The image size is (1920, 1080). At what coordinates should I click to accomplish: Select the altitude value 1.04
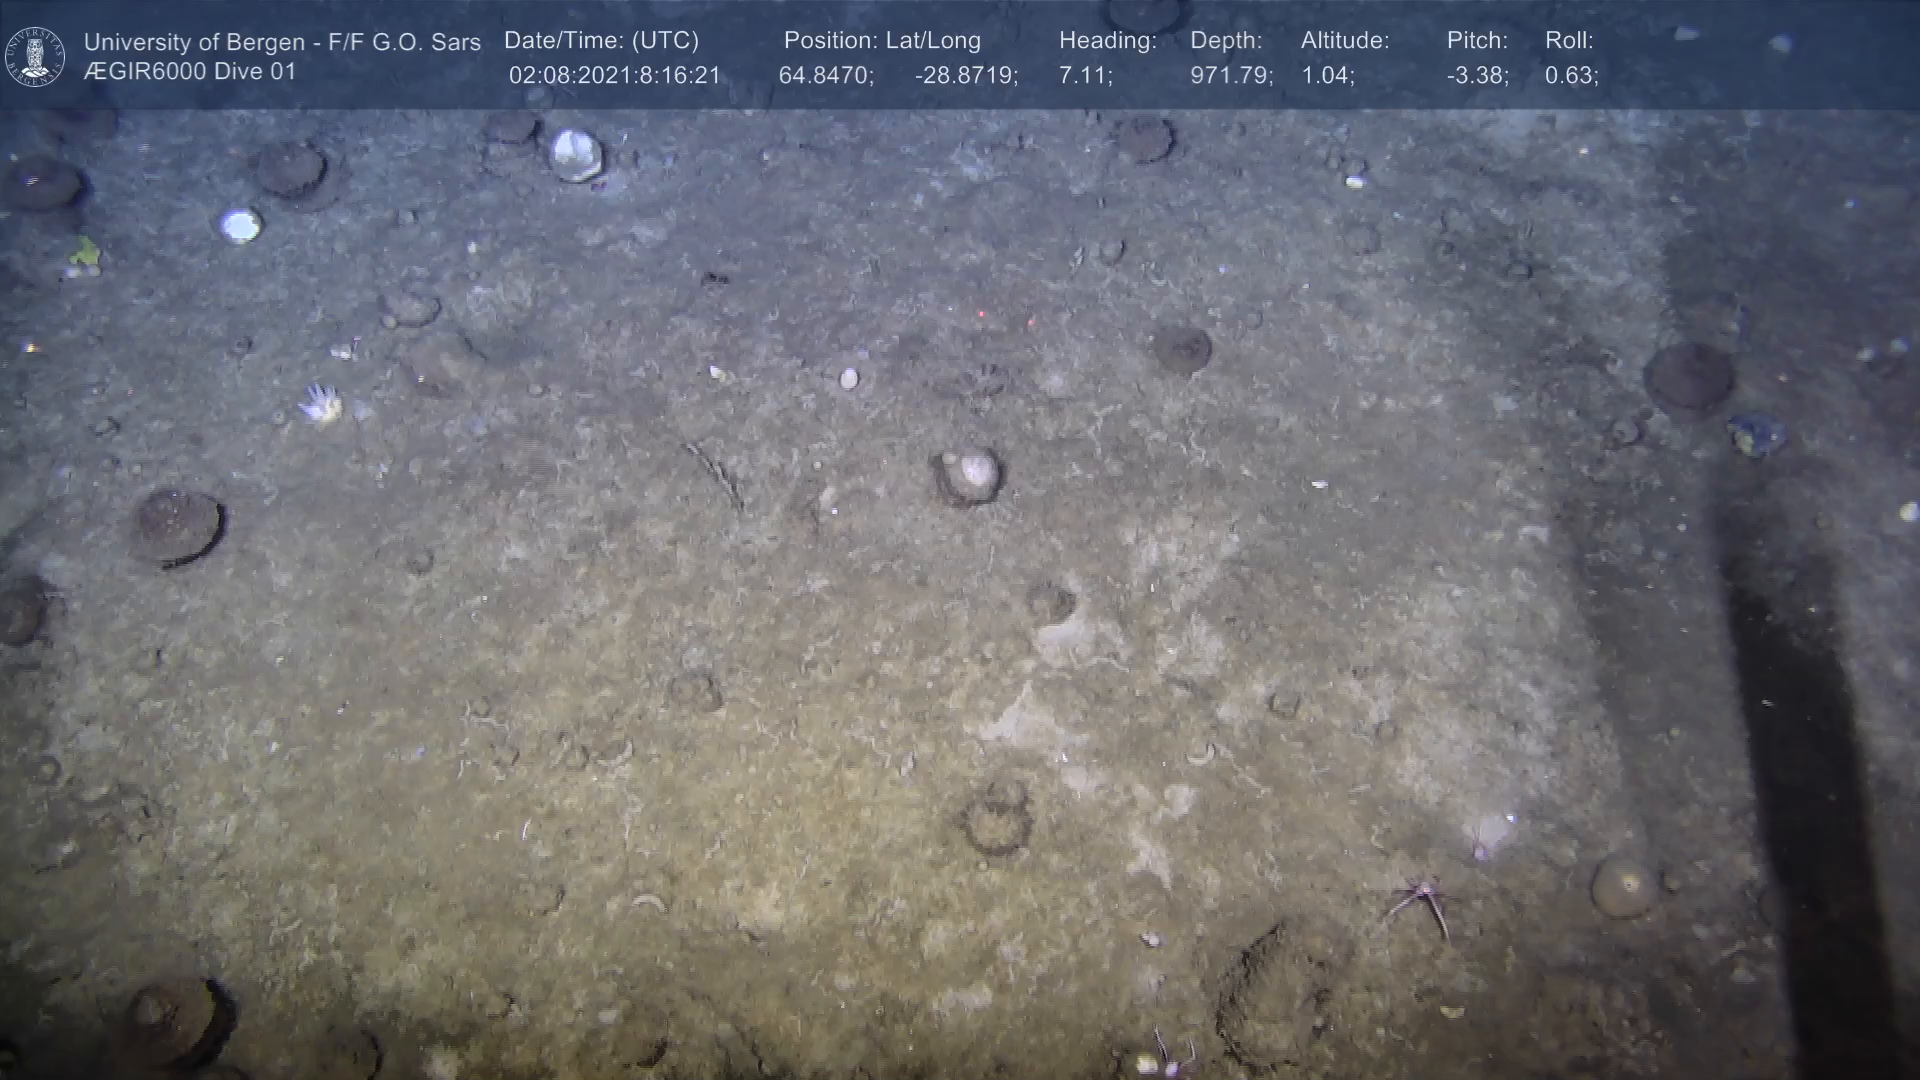(x=1327, y=76)
